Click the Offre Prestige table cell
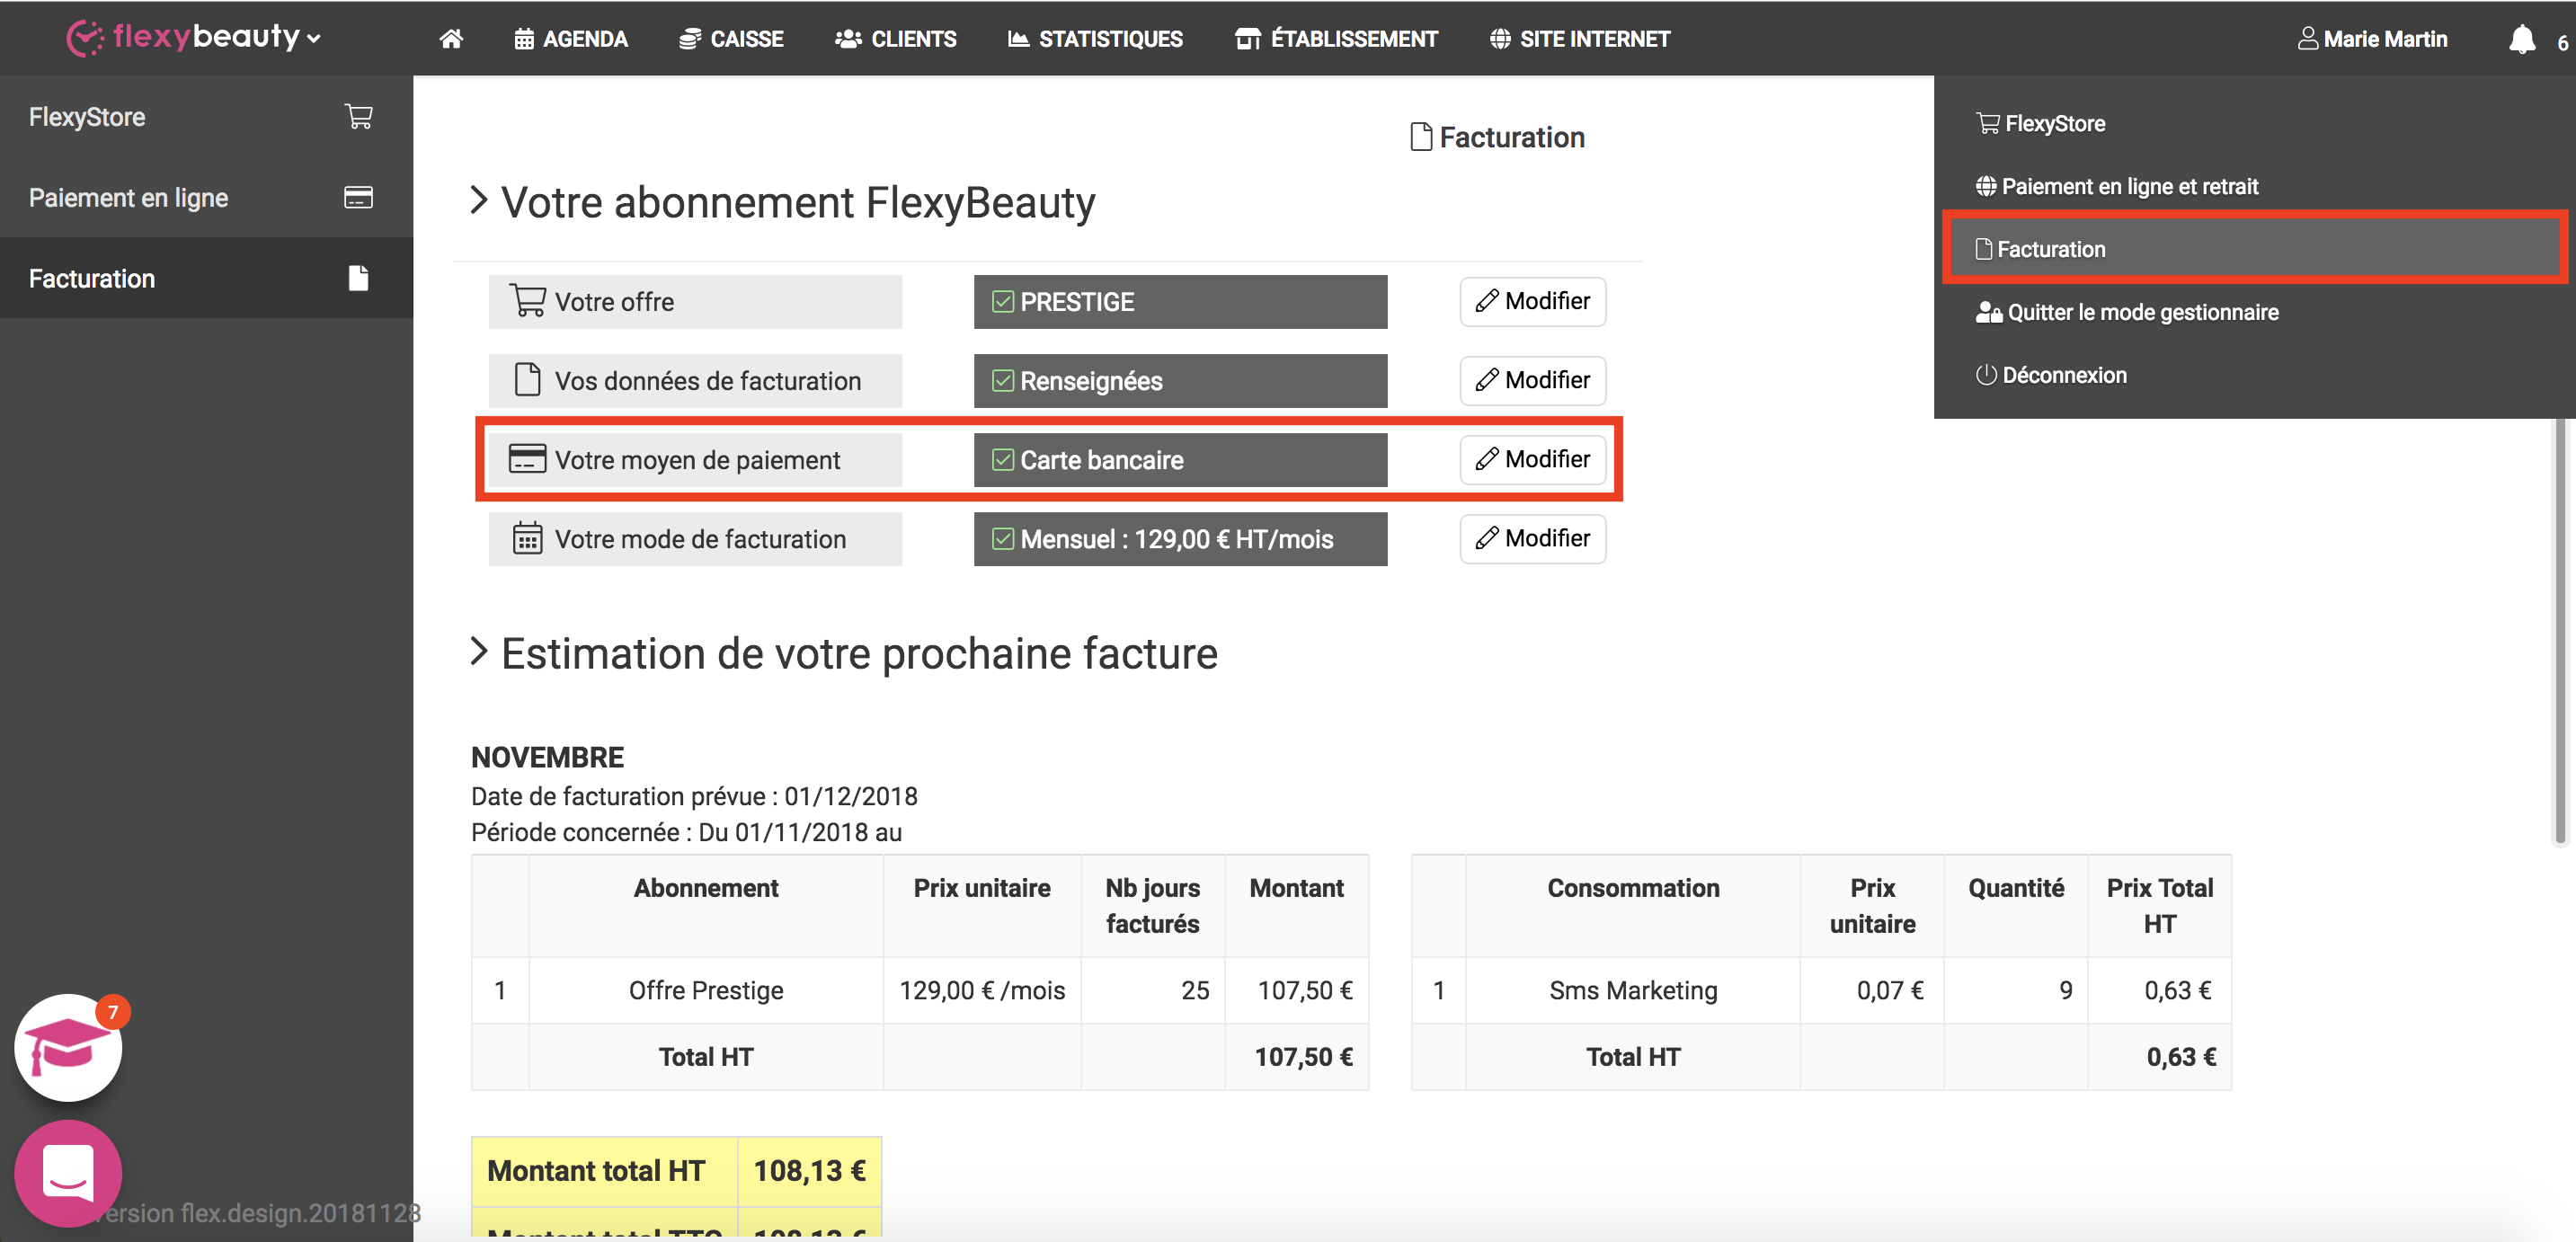The height and width of the screenshot is (1242, 2576). 705,990
